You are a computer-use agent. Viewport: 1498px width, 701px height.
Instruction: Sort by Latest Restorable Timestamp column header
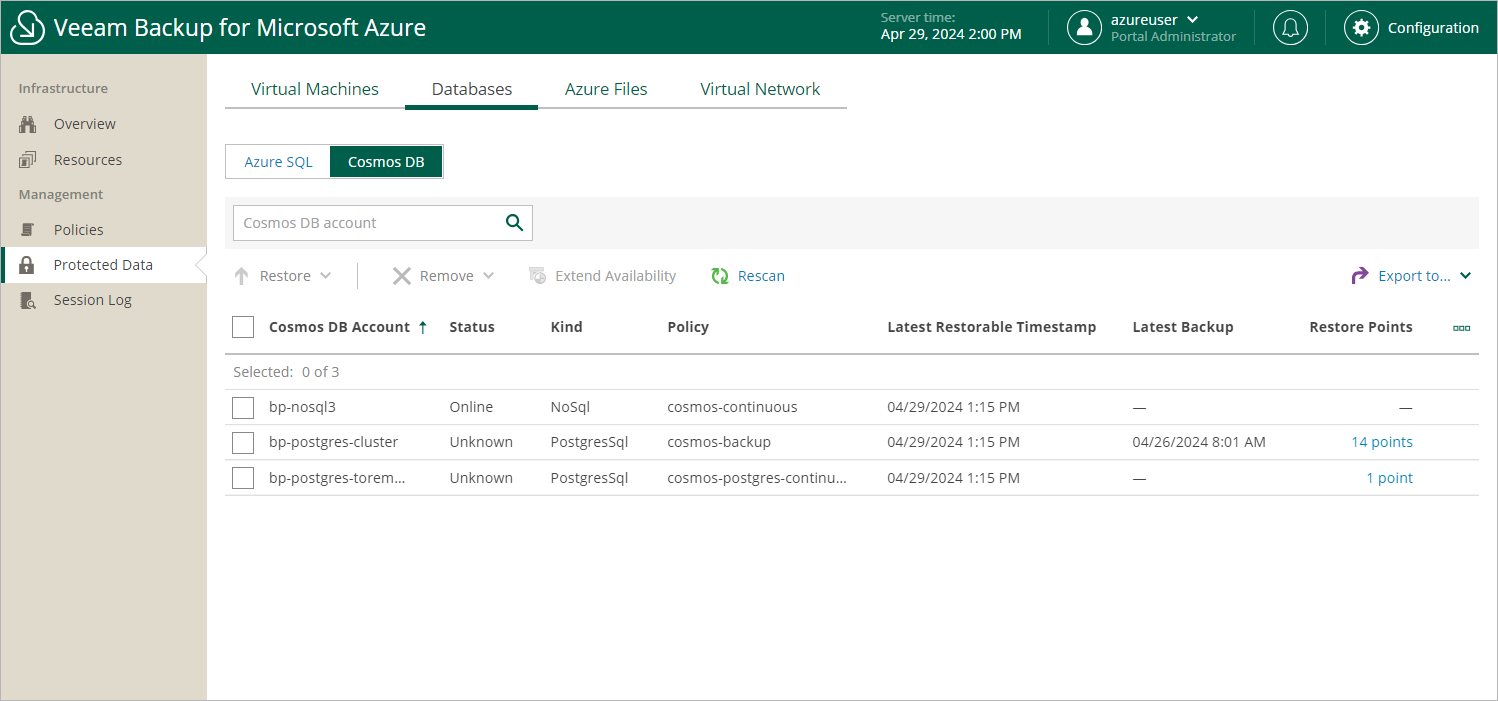[992, 327]
